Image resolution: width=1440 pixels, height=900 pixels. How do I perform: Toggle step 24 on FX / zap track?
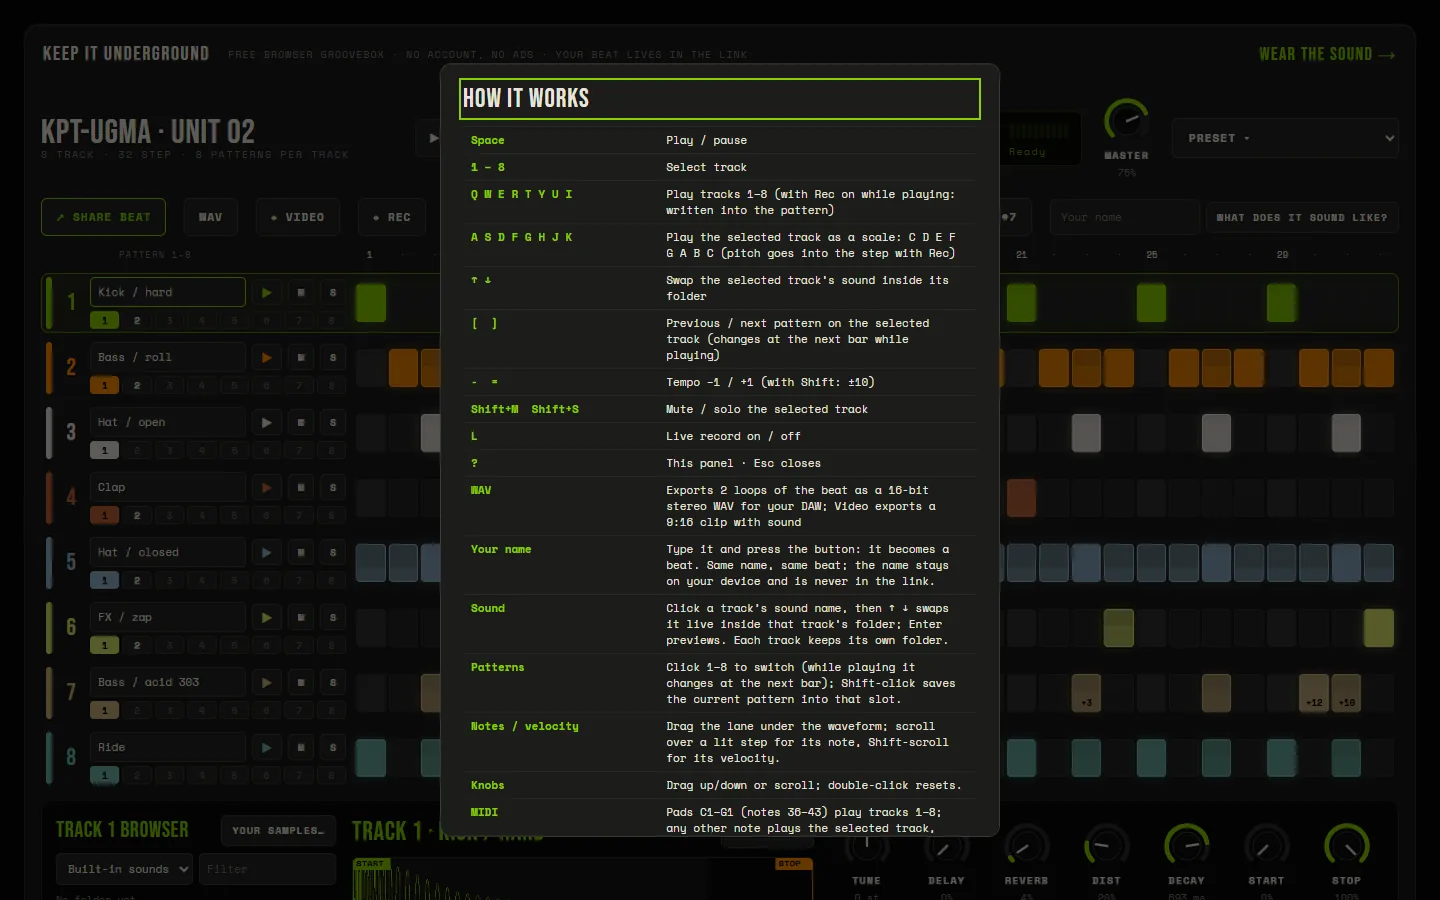pyautogui.click(x=1118, y=628)
